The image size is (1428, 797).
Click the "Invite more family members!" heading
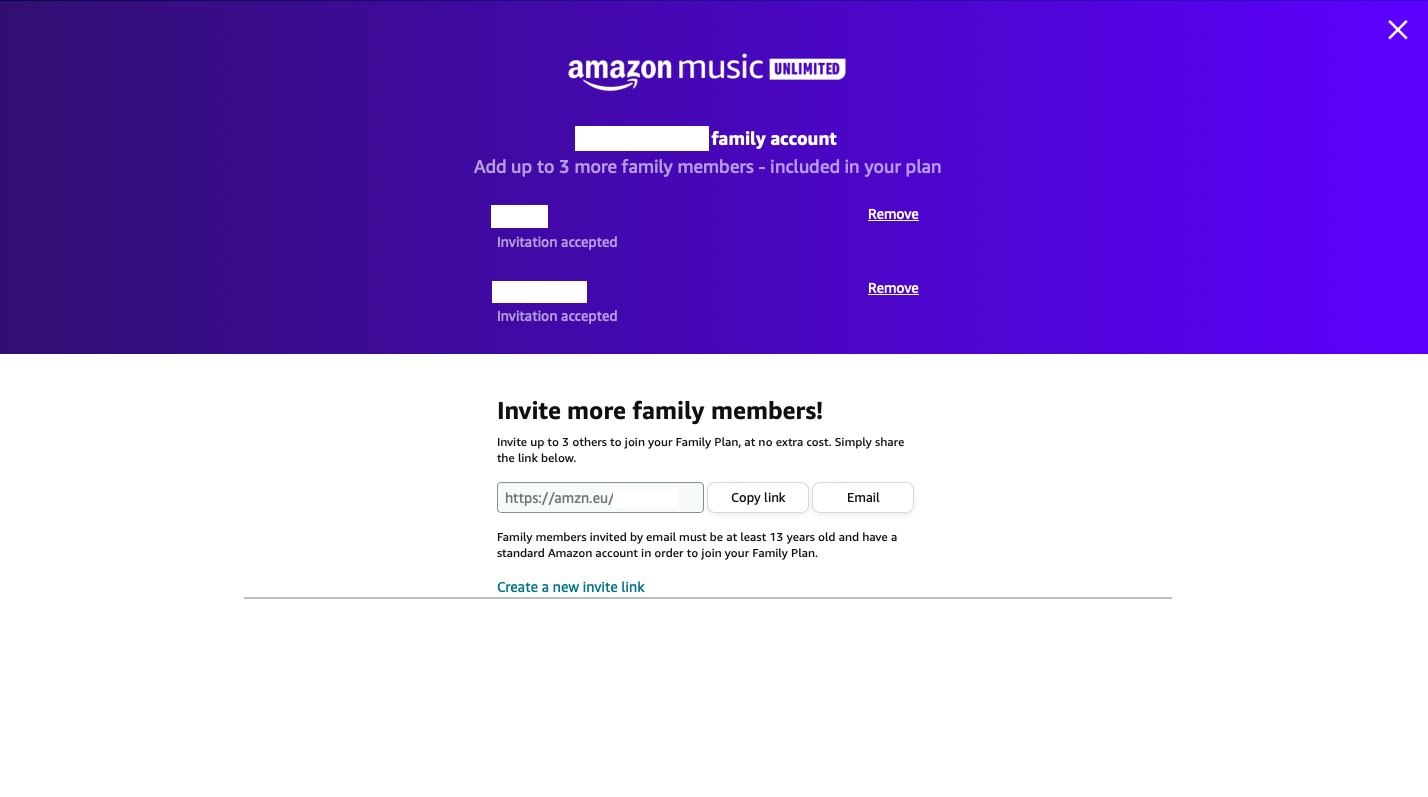660,410
